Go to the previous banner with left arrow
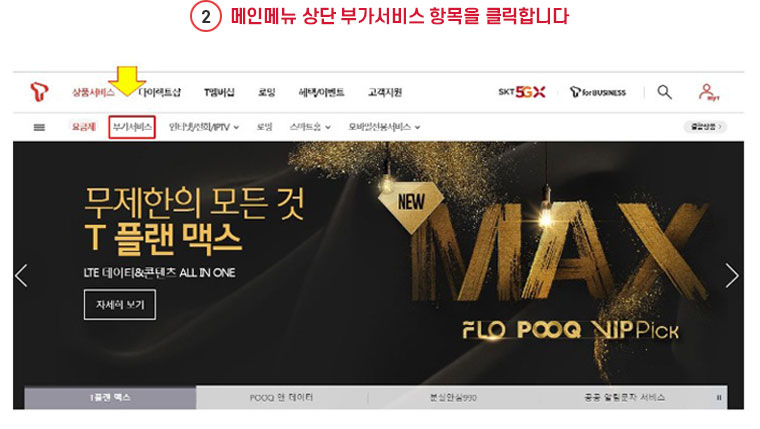This screenshot has height=429, width=760. (x=21, y=276)
